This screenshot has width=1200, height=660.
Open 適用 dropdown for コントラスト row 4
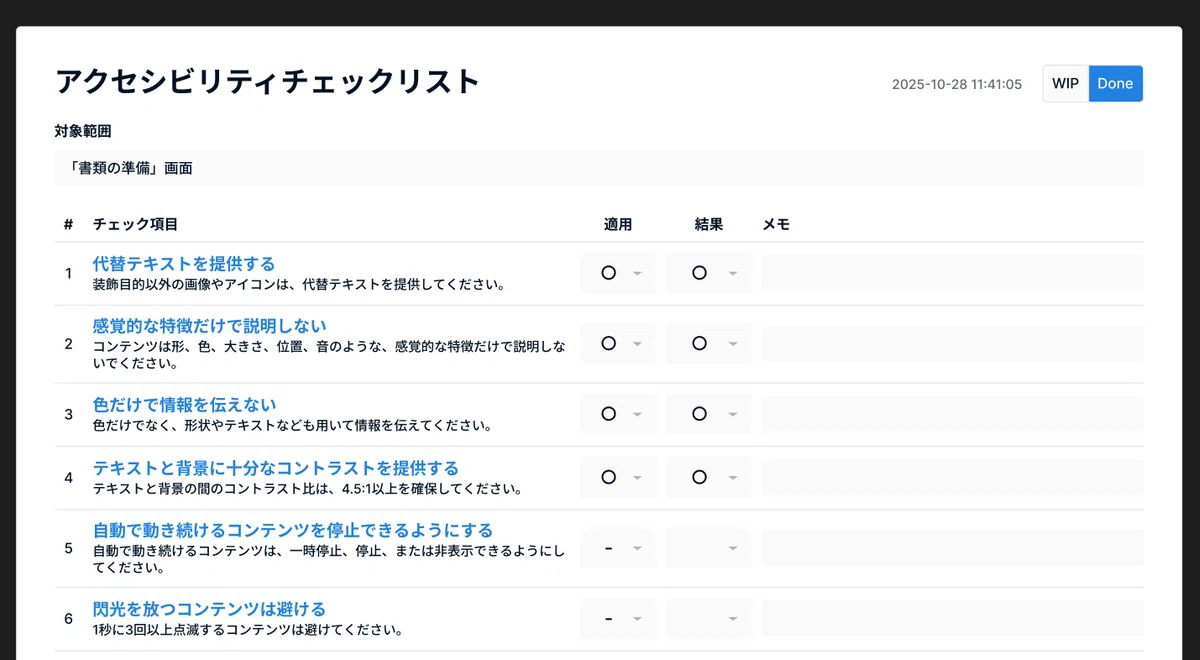click(x=619, y=477)
